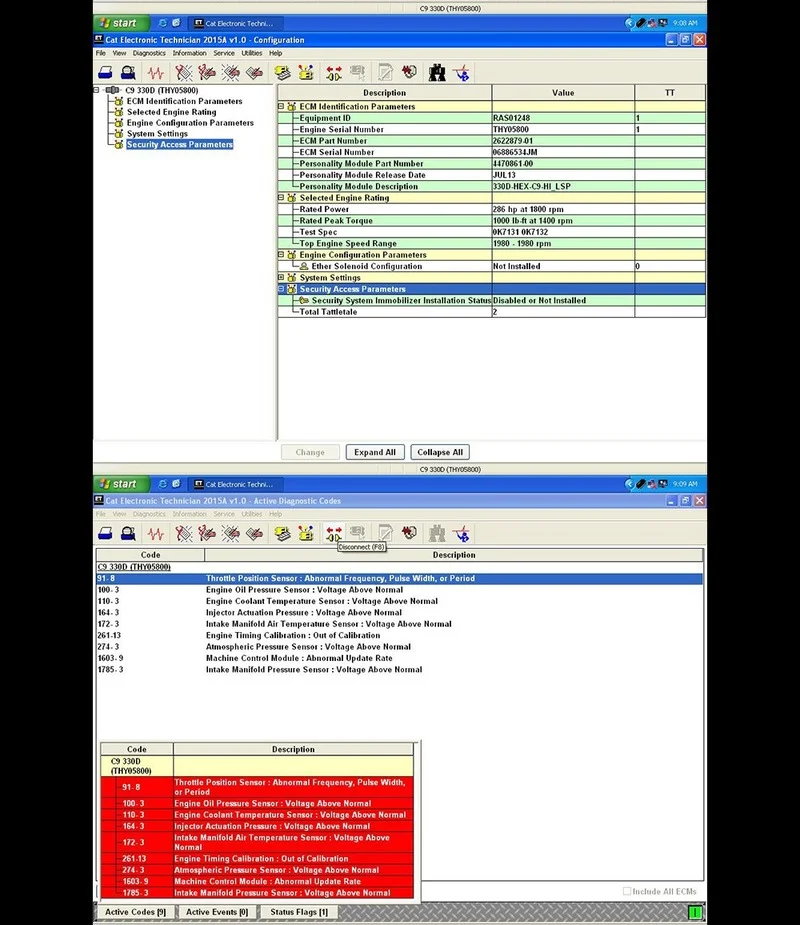The height and width of the screenshot is (925, 800).
Task: Open the Information menu in the Configuration window
Action: pyautogui.click(x=189, y=53)
